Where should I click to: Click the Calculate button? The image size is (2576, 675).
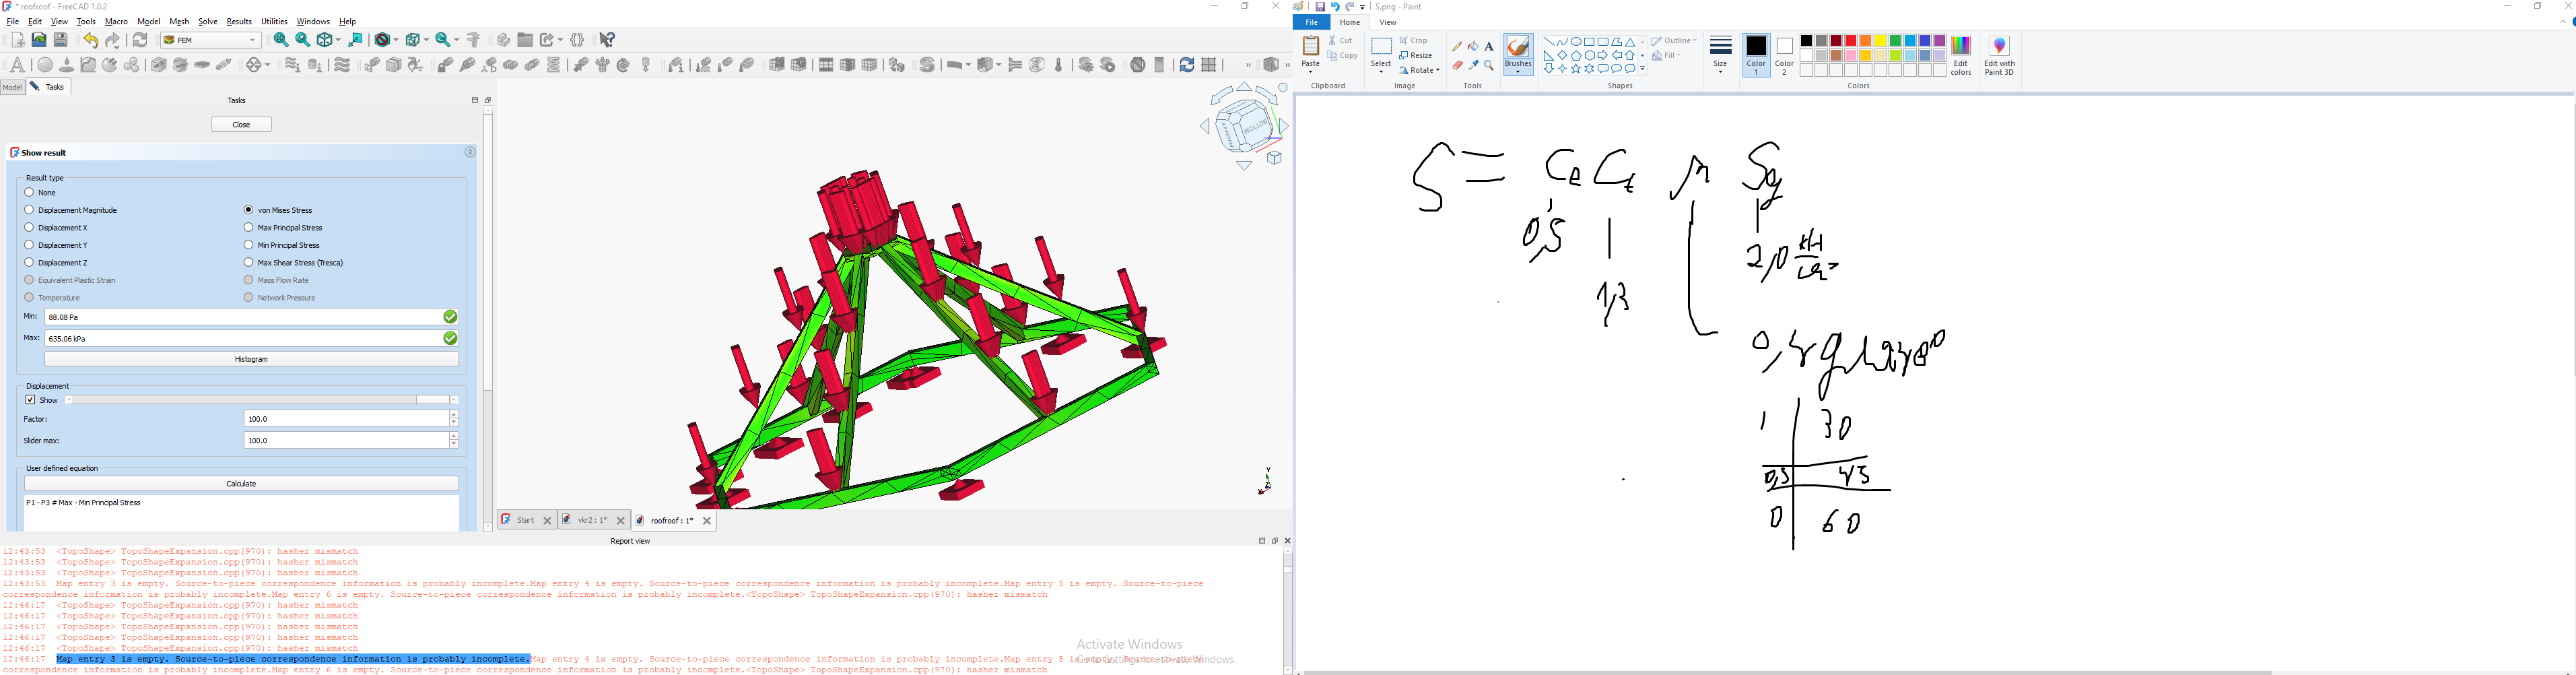[241, 484]
